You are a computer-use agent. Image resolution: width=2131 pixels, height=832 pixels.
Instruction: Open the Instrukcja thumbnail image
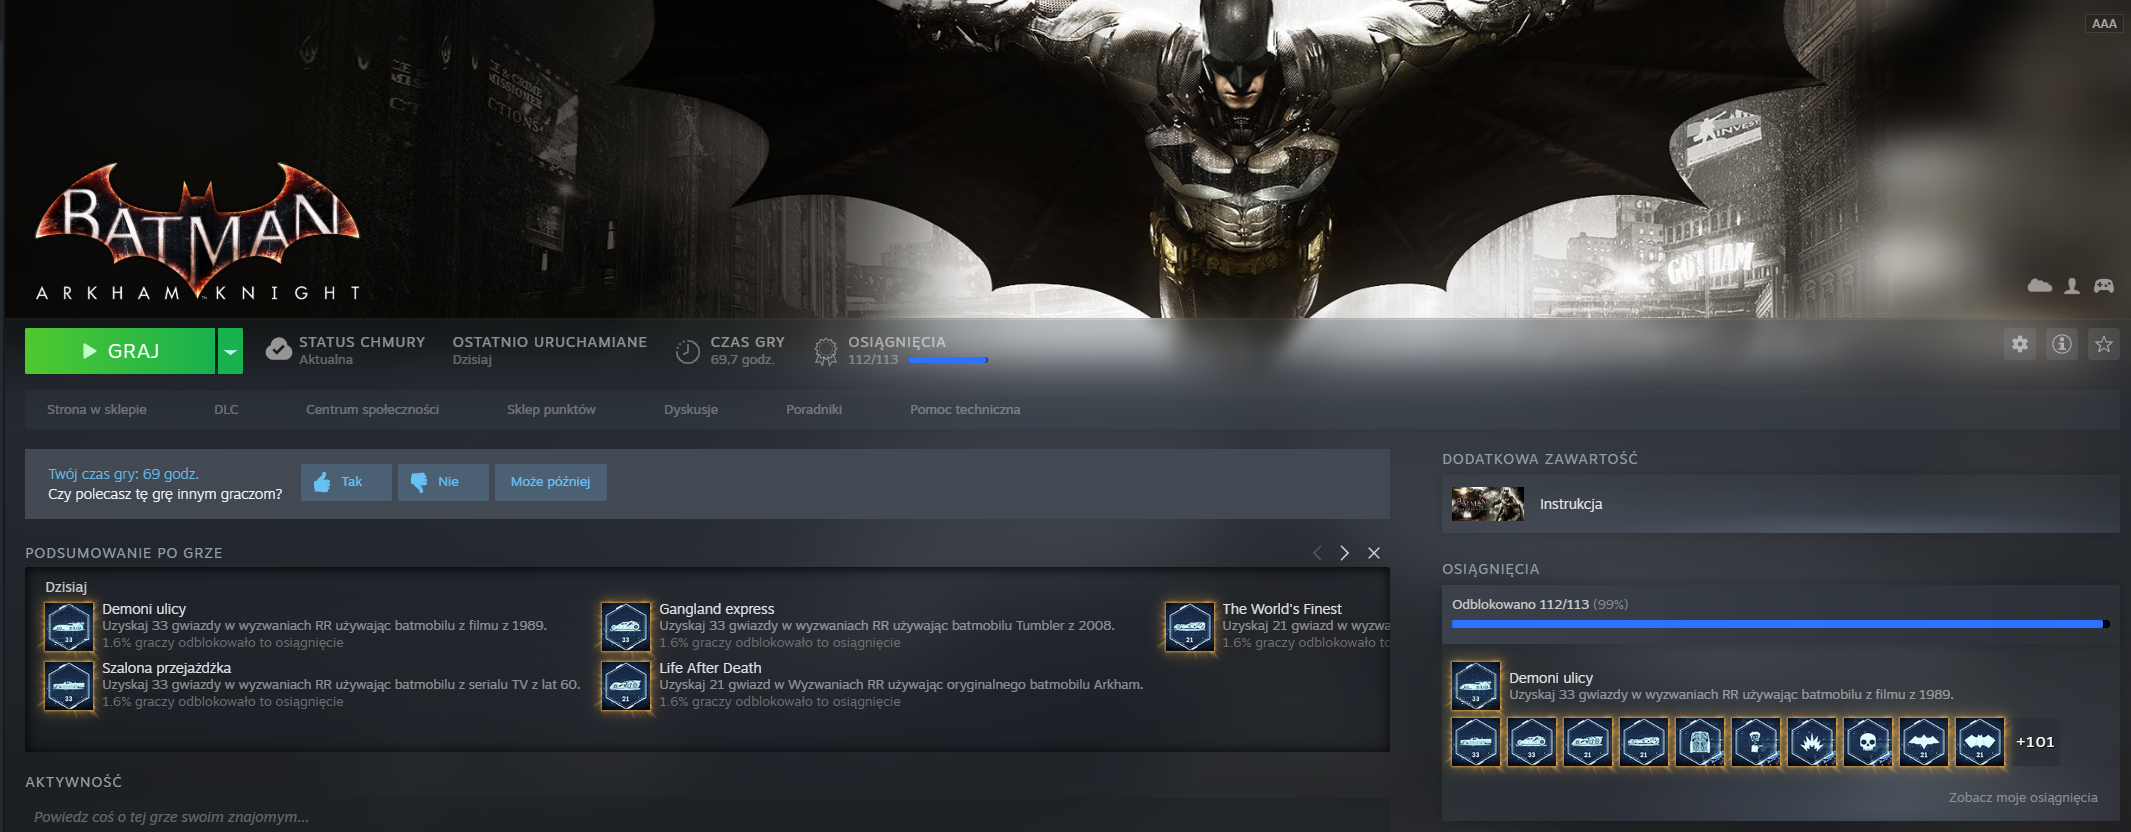(1488, 504)
